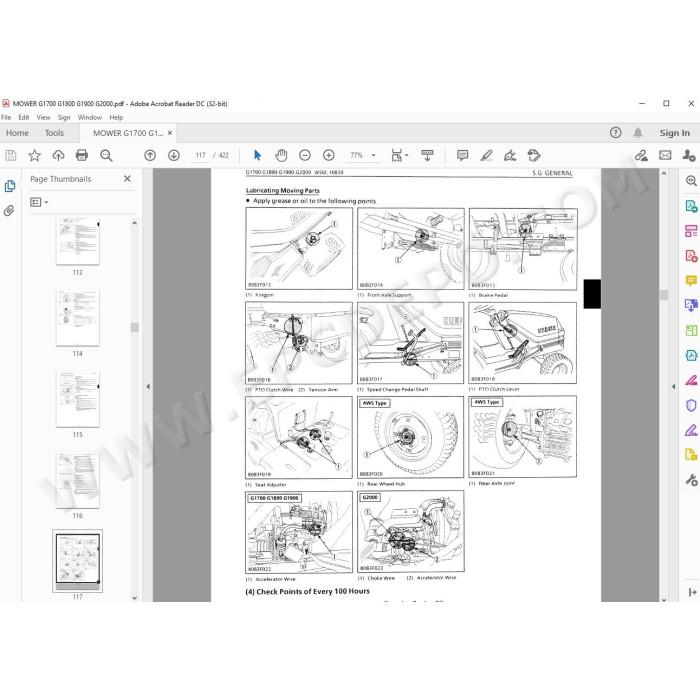Zoom out with the minus icon

[304, 155]
